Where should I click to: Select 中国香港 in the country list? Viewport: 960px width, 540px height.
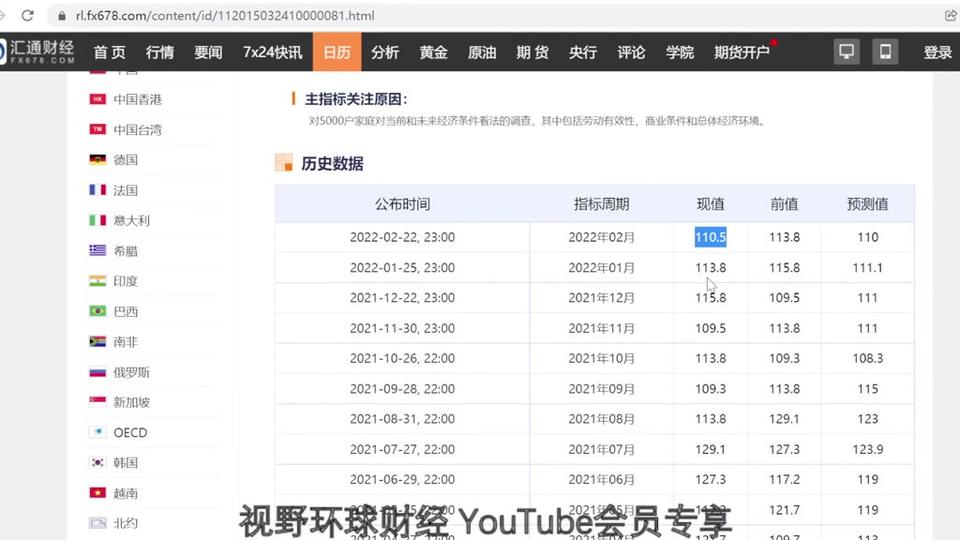[x=138, y=99]
